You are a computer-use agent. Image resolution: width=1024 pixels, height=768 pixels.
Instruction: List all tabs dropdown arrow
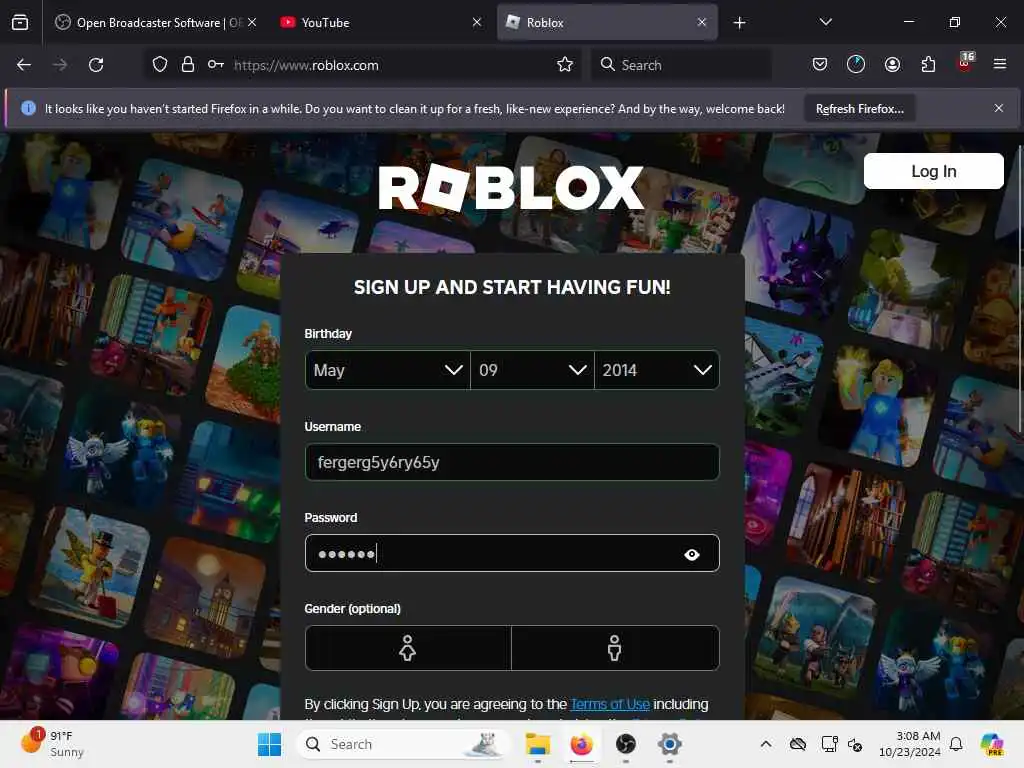(x=825, y=22)
